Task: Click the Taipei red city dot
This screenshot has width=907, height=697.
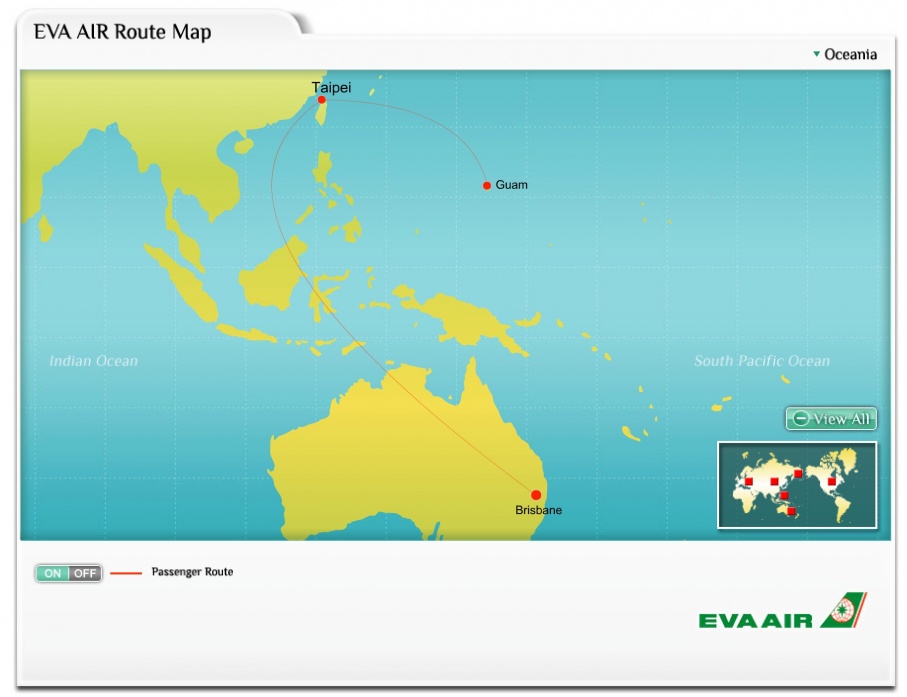Action: (x=322, y=99)
